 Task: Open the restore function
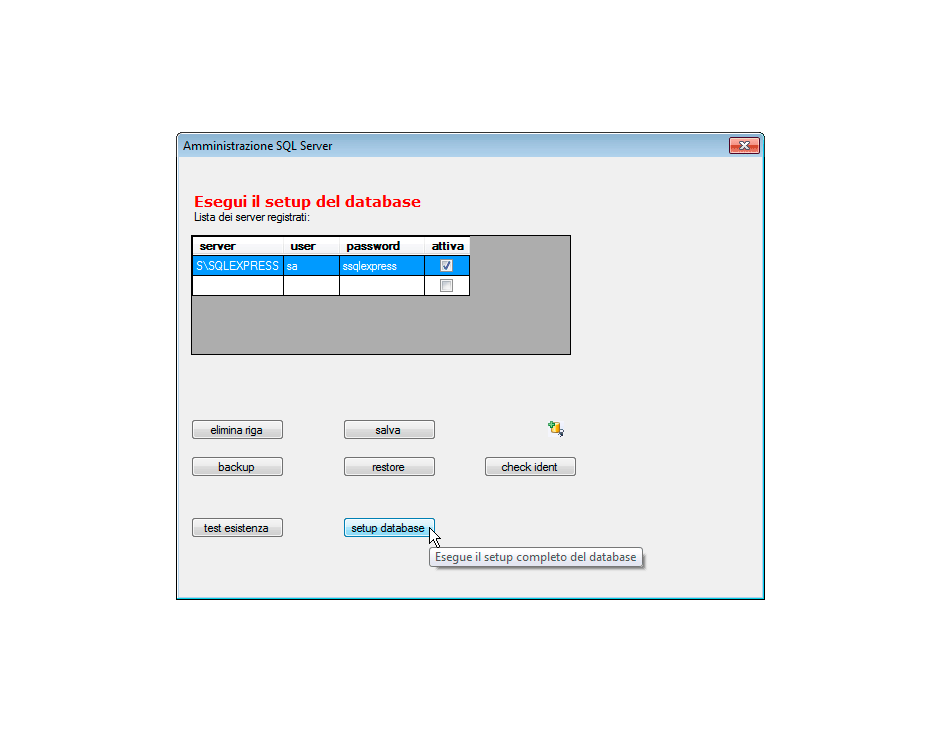click(389, 466)
